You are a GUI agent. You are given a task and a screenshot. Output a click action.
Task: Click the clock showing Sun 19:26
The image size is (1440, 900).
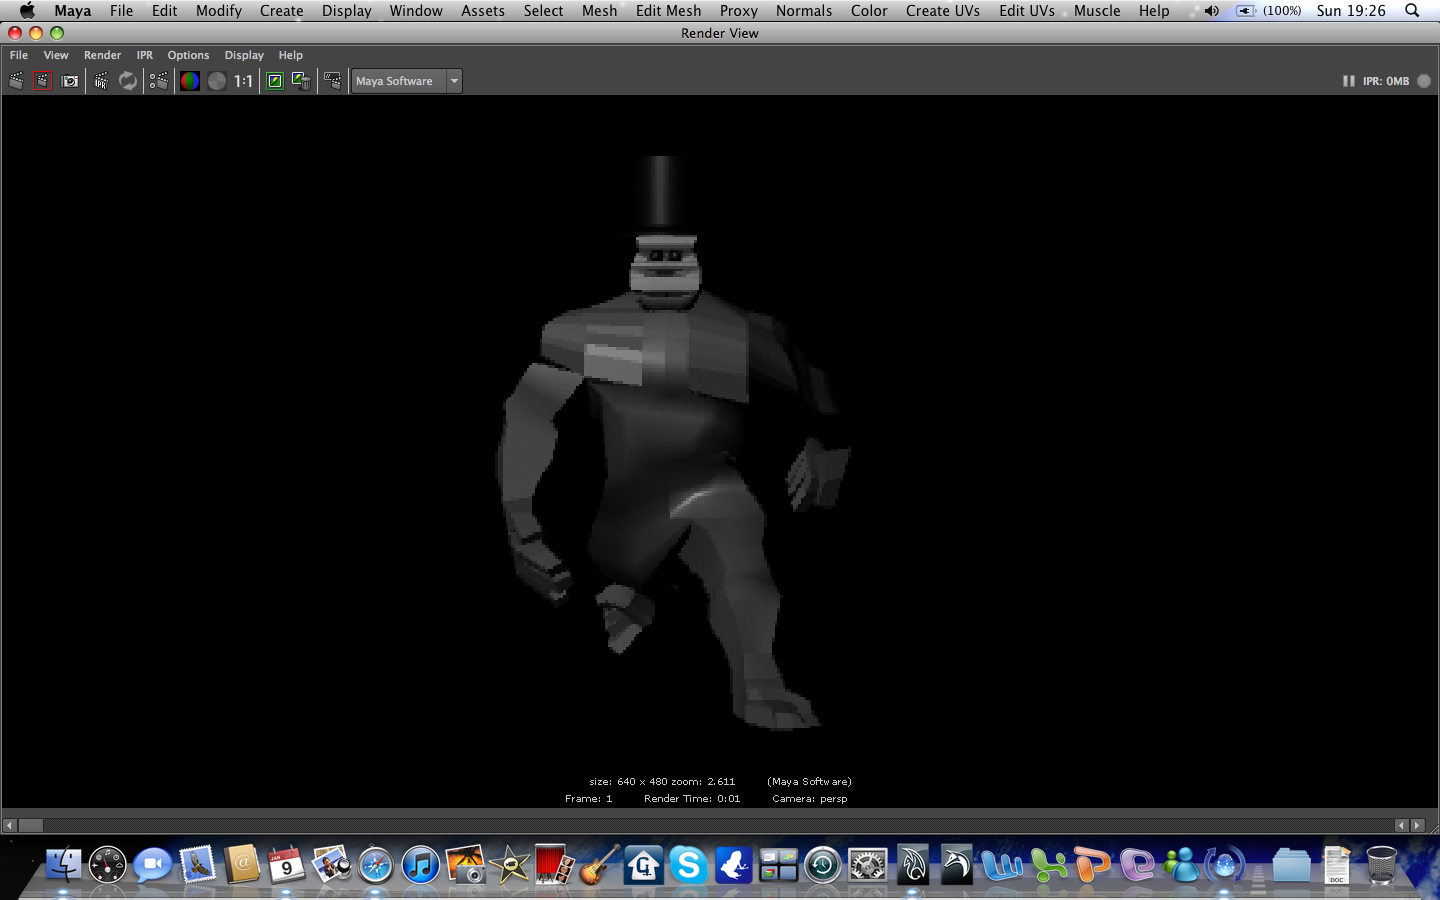[1351, 11]
